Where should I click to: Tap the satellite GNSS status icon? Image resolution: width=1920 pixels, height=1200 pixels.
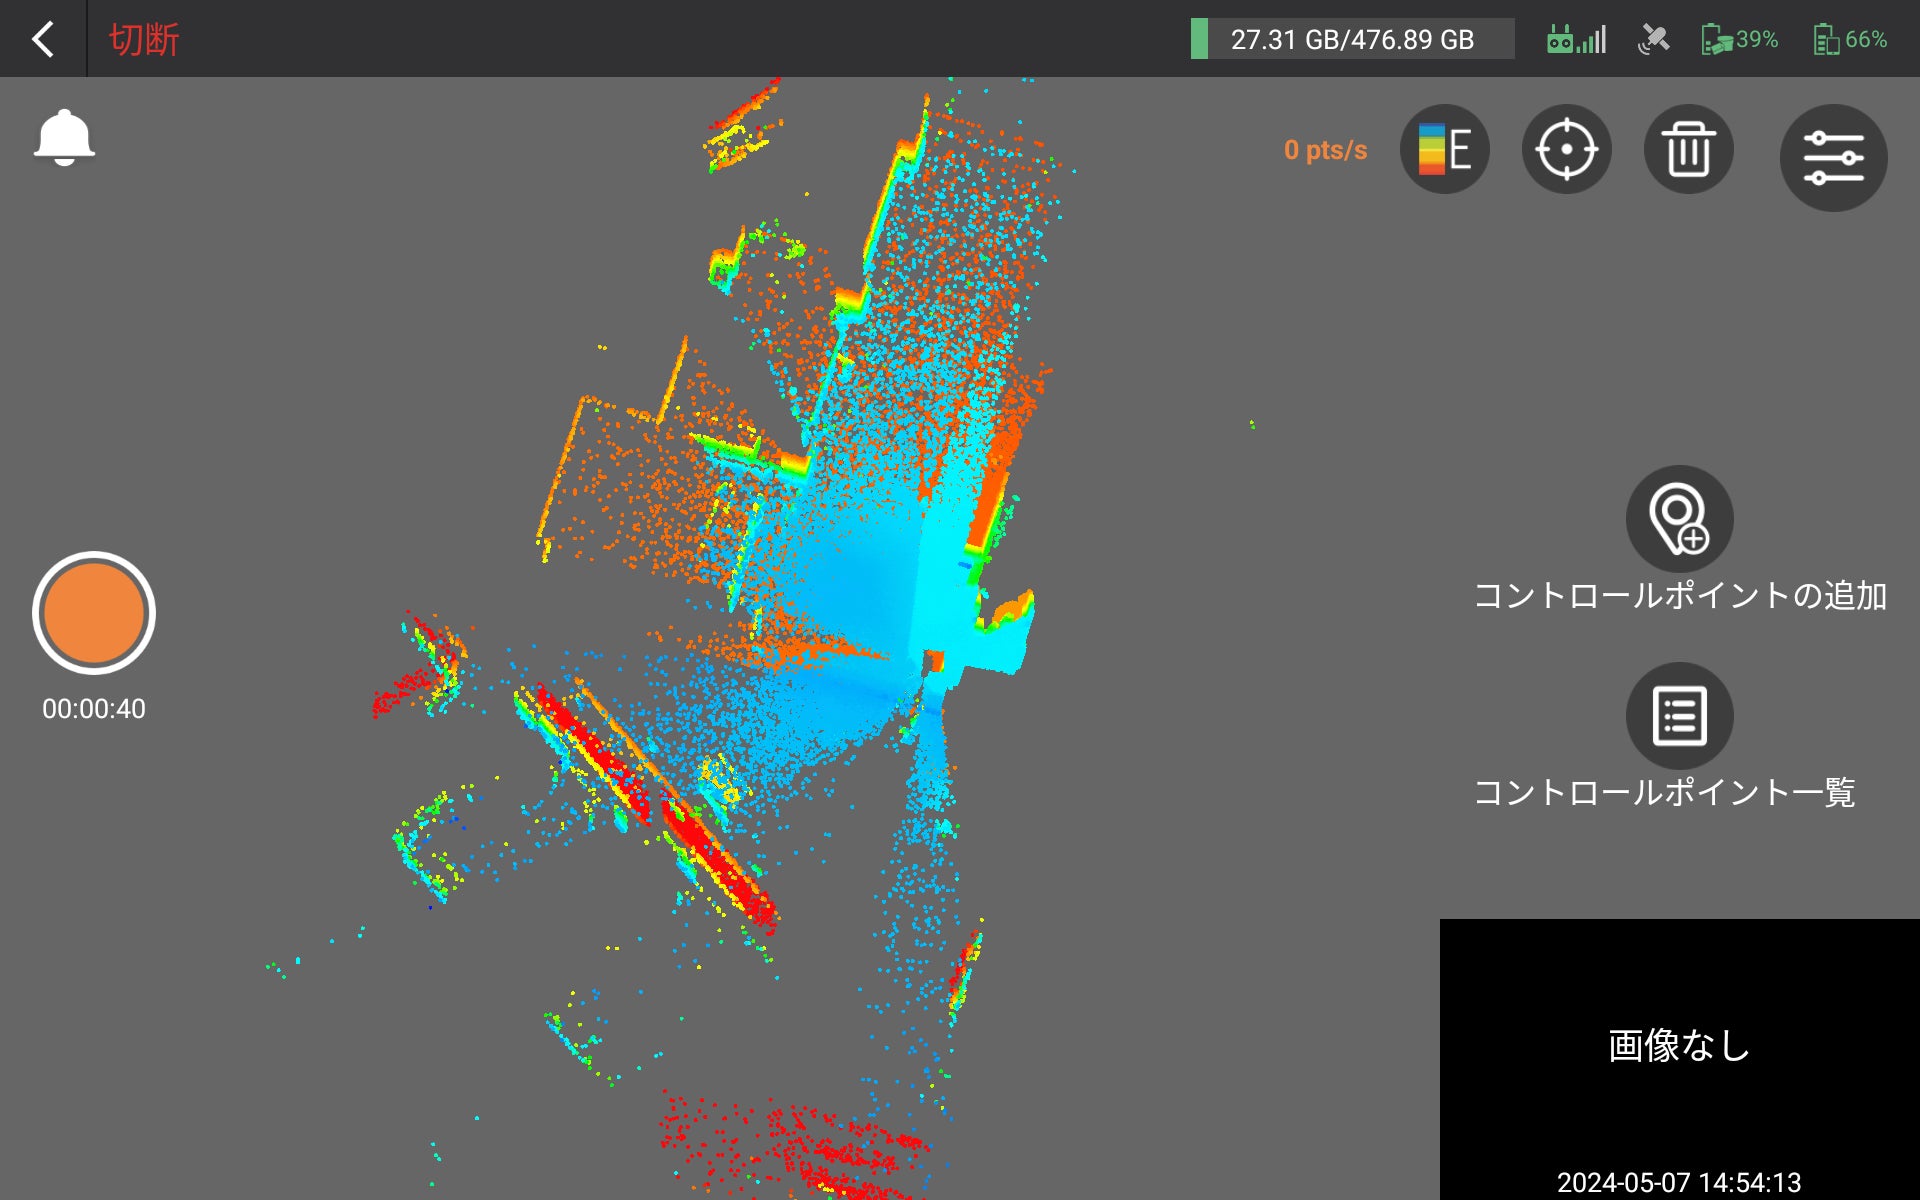(1653, 40)
